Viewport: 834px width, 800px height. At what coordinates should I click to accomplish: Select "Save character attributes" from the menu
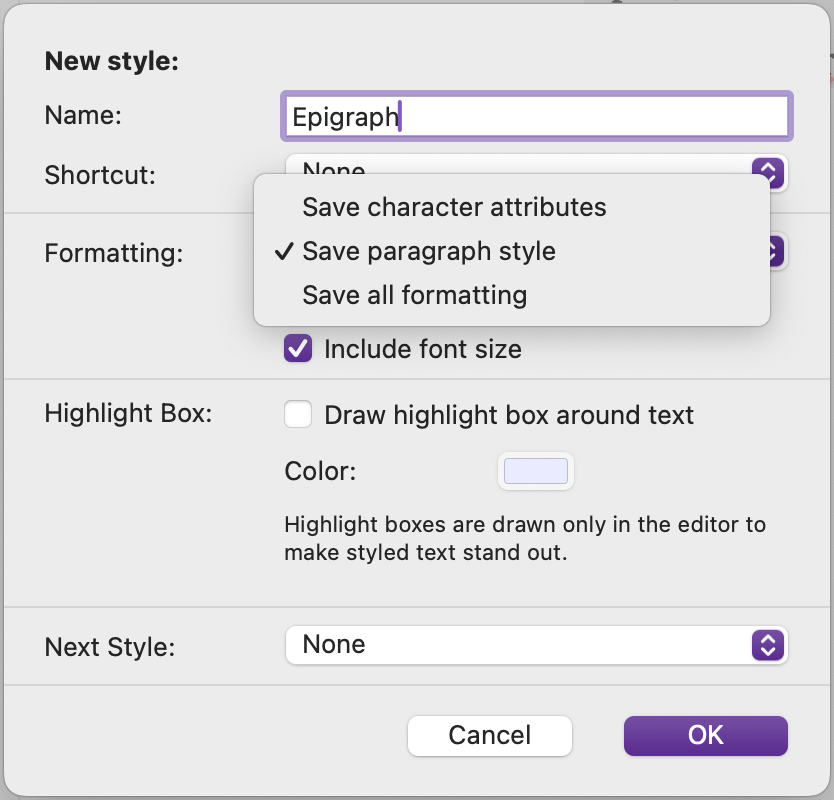point(454,207)
